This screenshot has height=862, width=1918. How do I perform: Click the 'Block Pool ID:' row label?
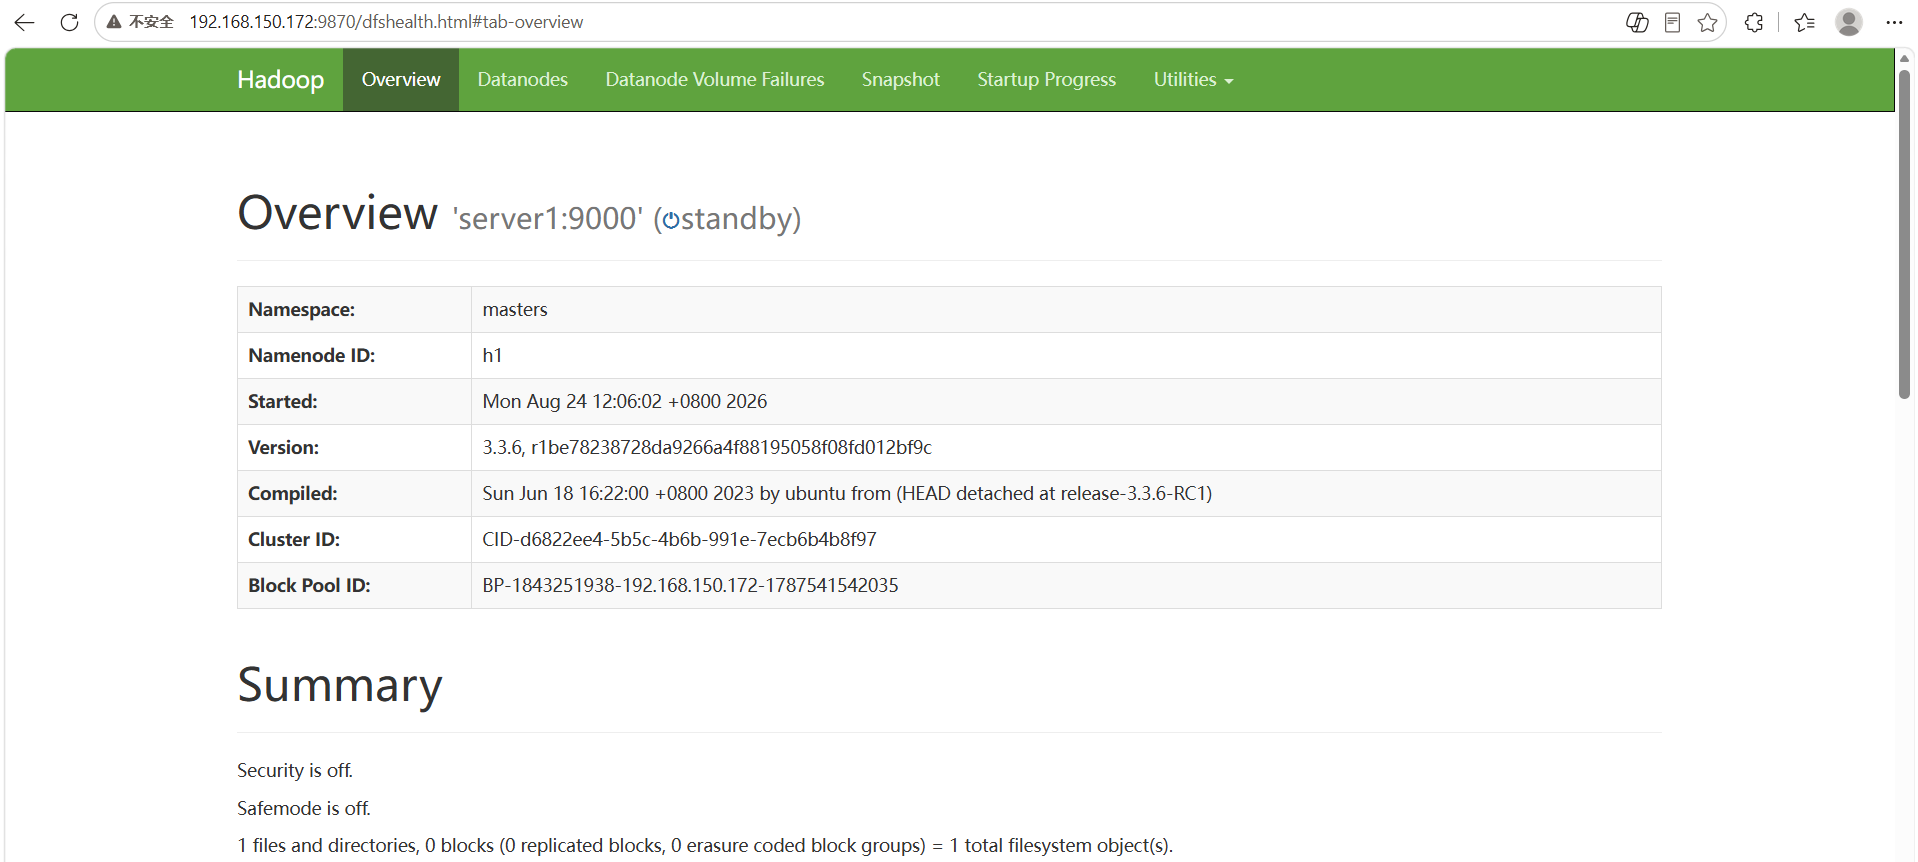309,586
